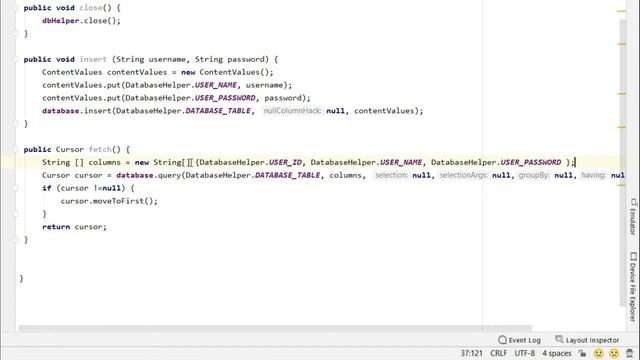Click USER_PASSWORD in the columns array line
Screen dimensions: 640x360
(531, 162)
